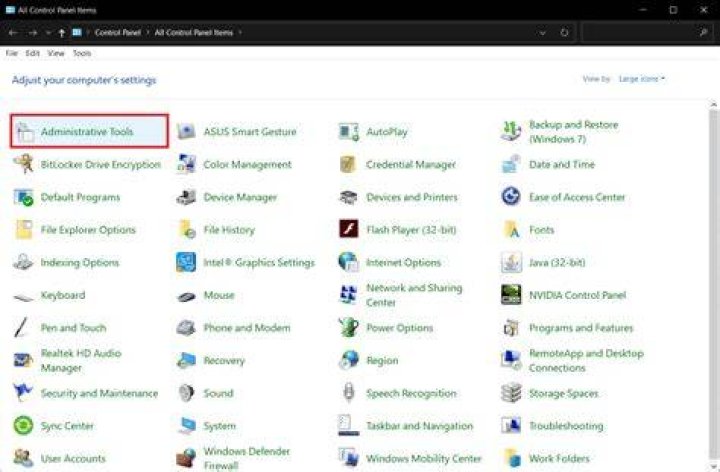Click the BitLocker Drive Encryption icon
Viewport: 720px width, 472px height.
[x=24, y=164]
